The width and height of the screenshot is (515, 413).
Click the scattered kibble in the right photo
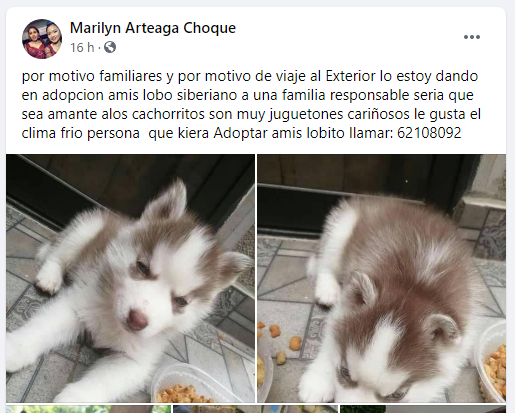(x=278, y=342)
